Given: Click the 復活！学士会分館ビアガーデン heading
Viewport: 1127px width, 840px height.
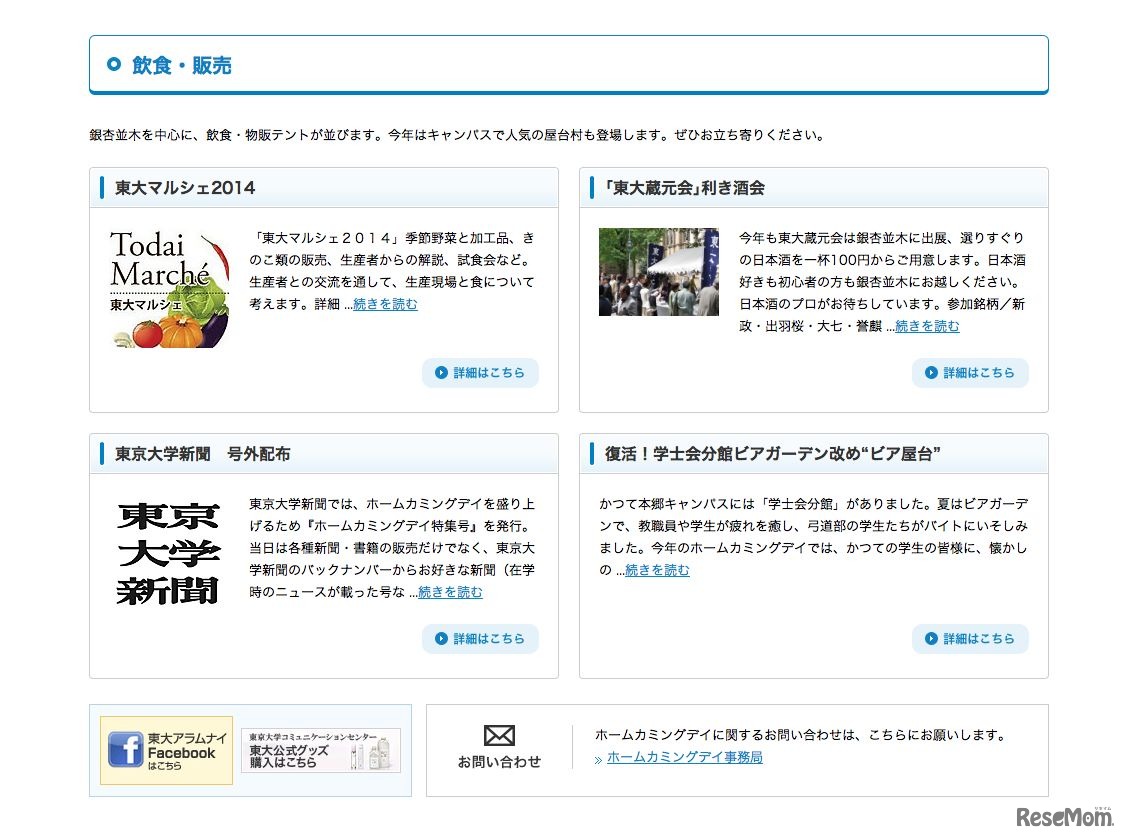Looking at the screenshot, I should coord(772,454).
